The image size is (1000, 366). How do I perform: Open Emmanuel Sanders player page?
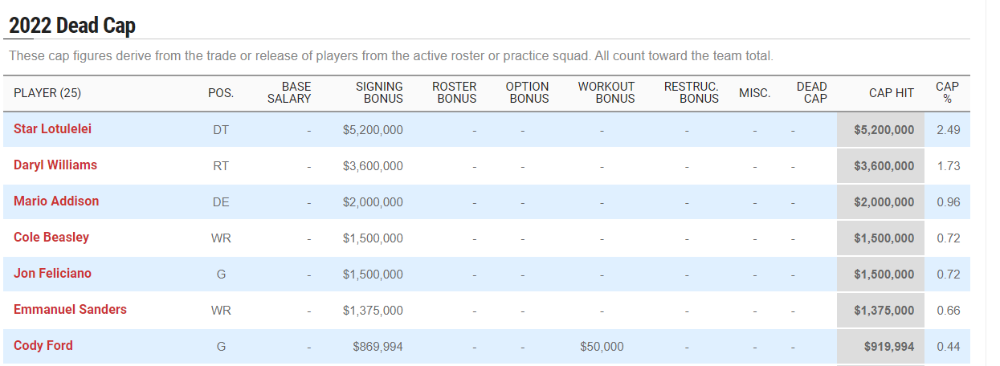pyautogui.click(x=70, y=310)
